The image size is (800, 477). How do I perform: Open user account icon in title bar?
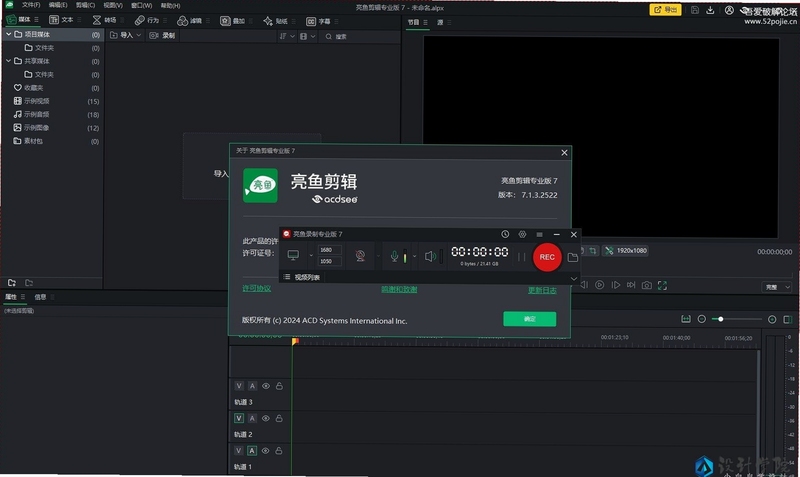pyautogui.click(x=729, y=10)
